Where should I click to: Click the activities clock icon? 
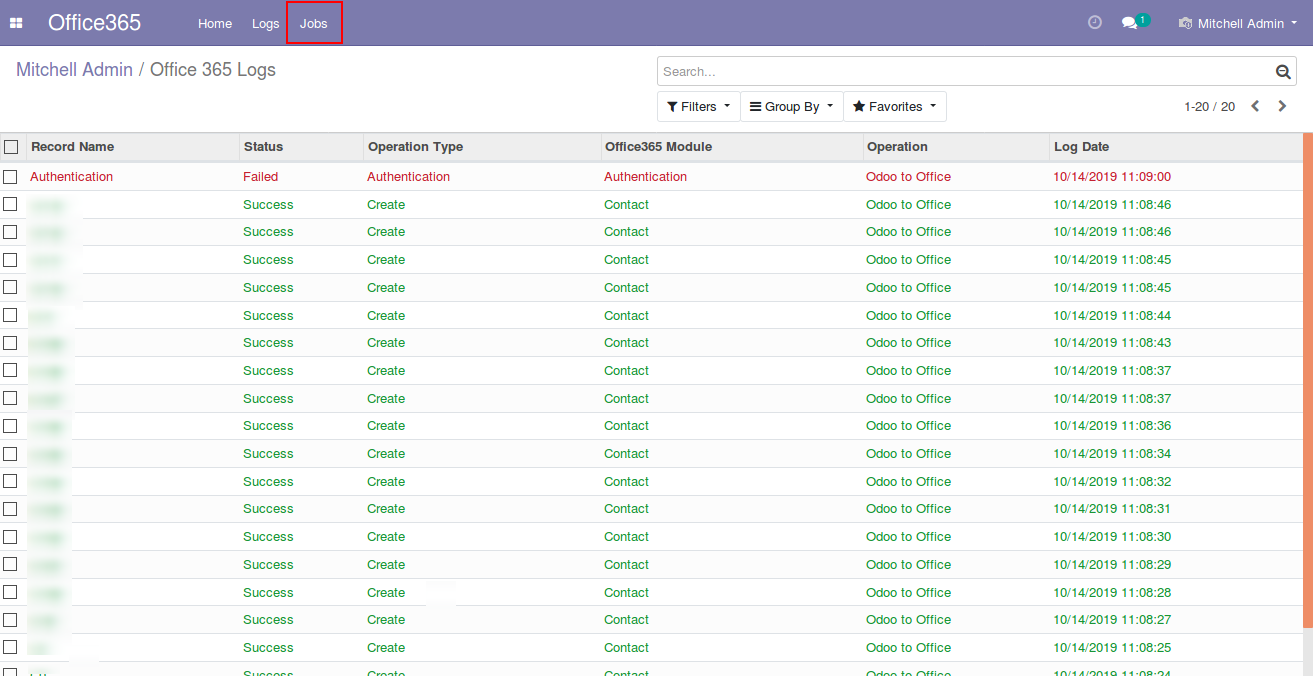coord(1095,22)
